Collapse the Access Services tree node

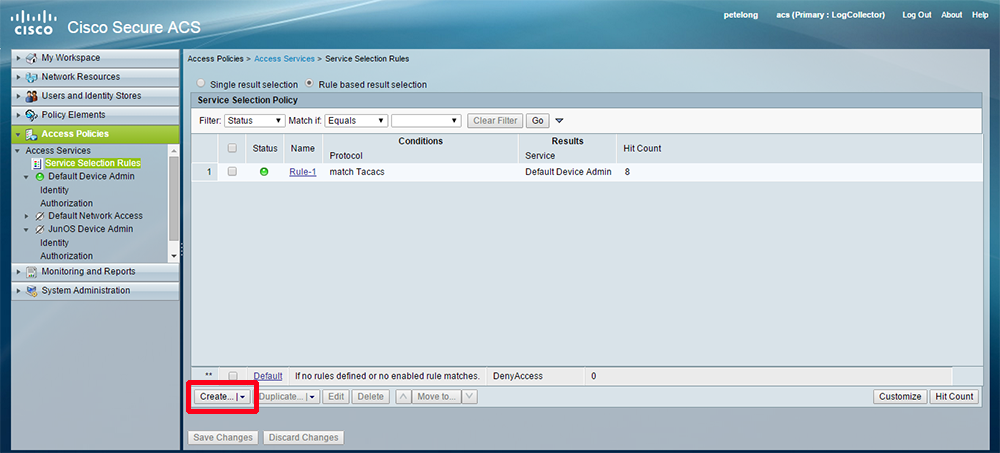(x=18, y=151)
